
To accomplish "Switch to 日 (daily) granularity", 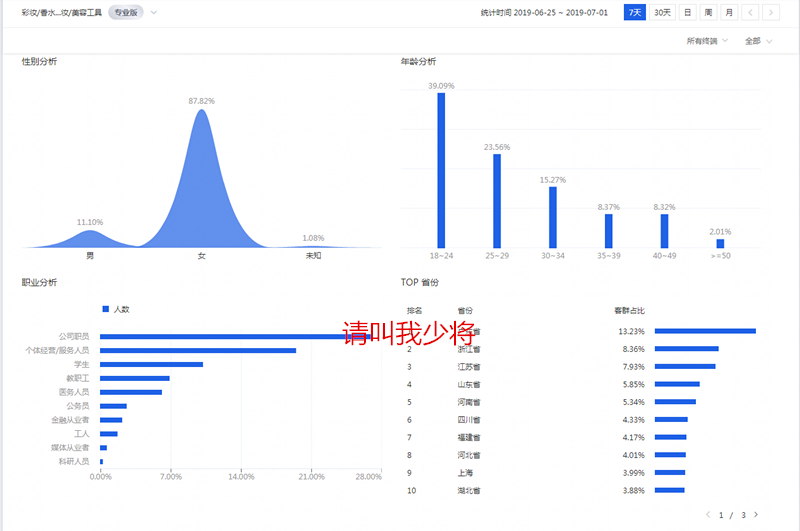I will point(687,12).
